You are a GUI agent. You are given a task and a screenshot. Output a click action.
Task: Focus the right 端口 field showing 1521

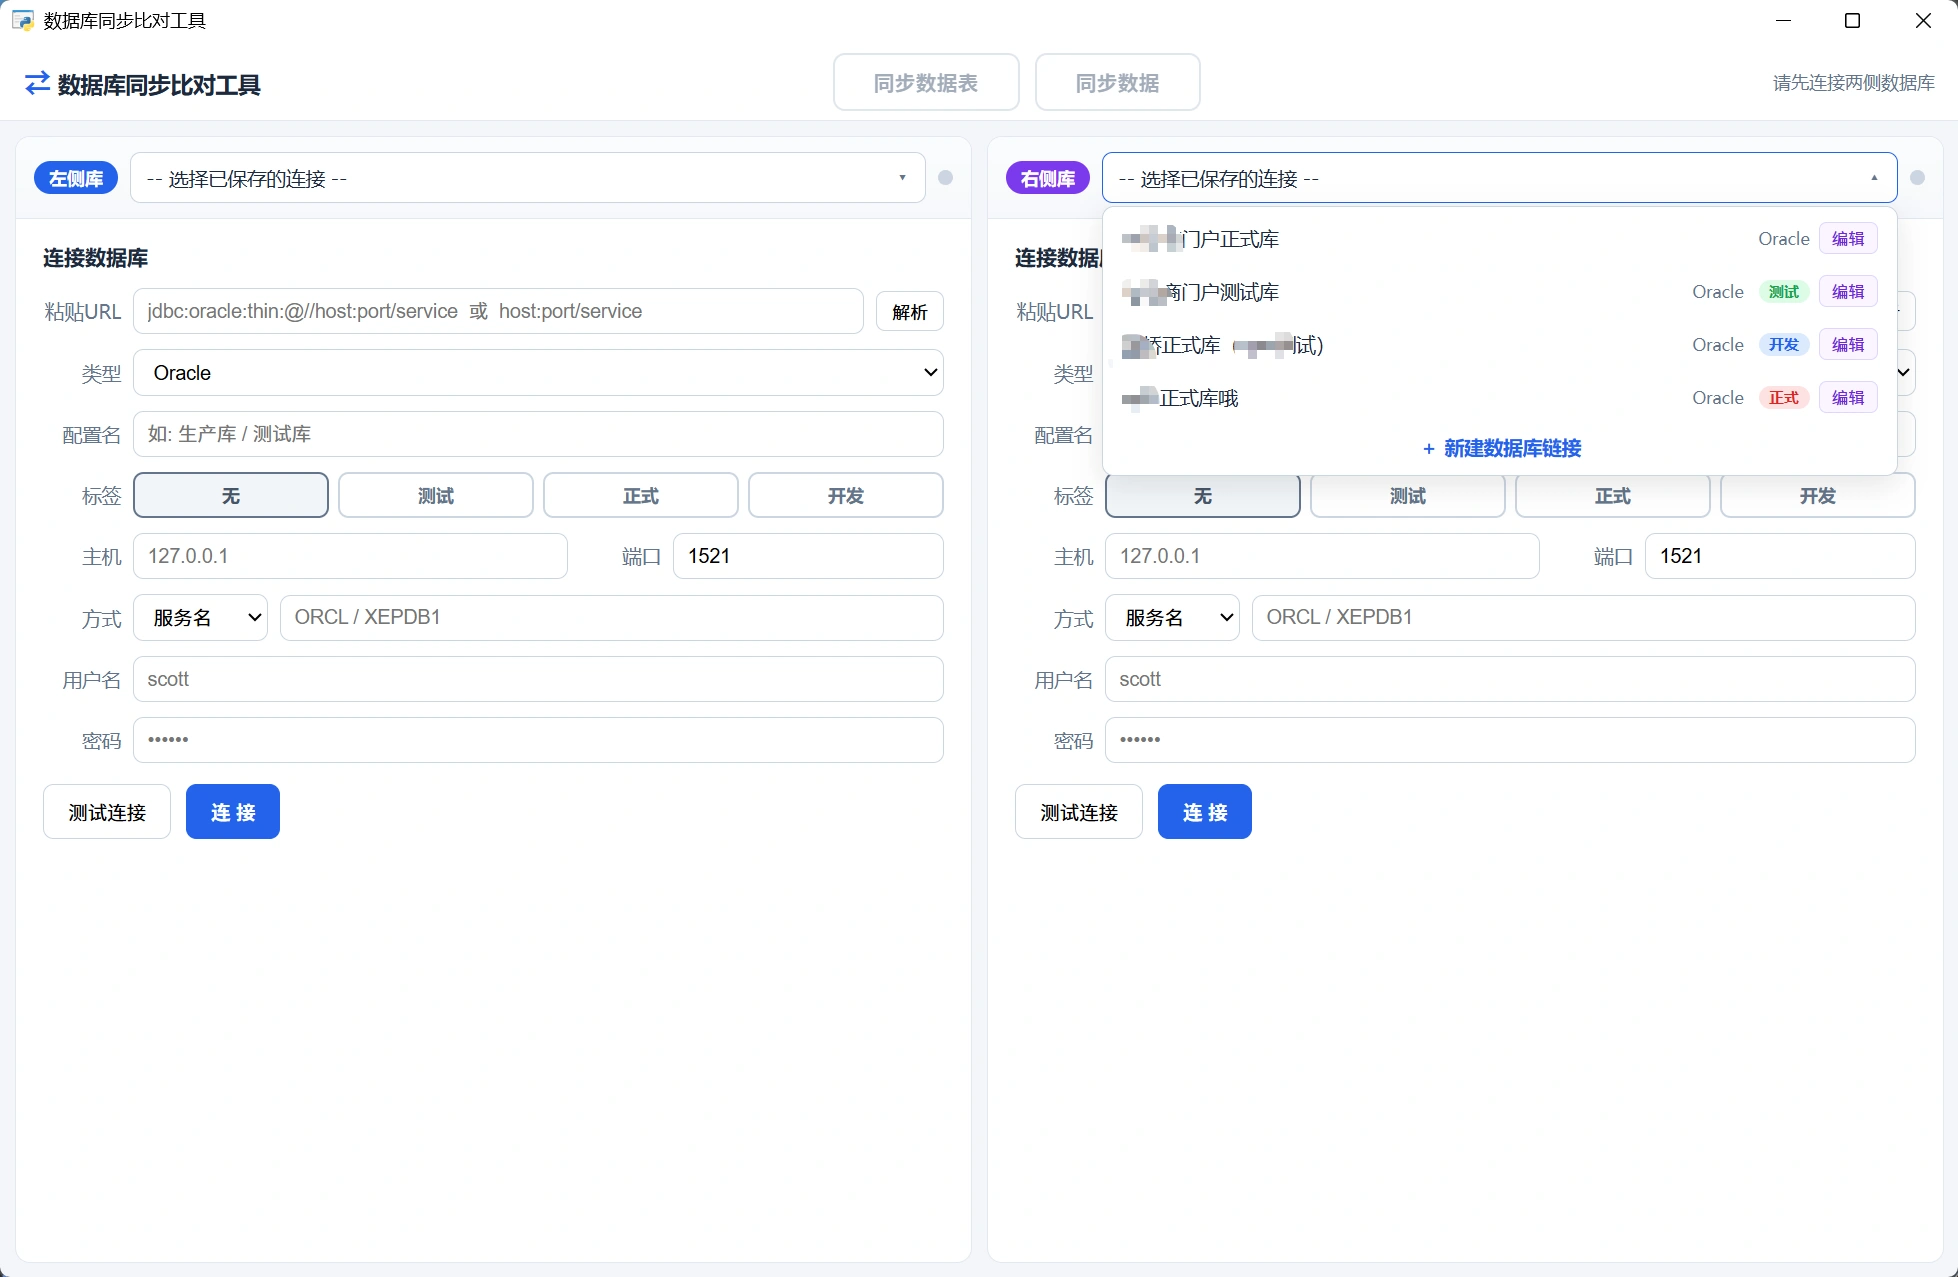pyautogui.click(x=1780, y=556)
